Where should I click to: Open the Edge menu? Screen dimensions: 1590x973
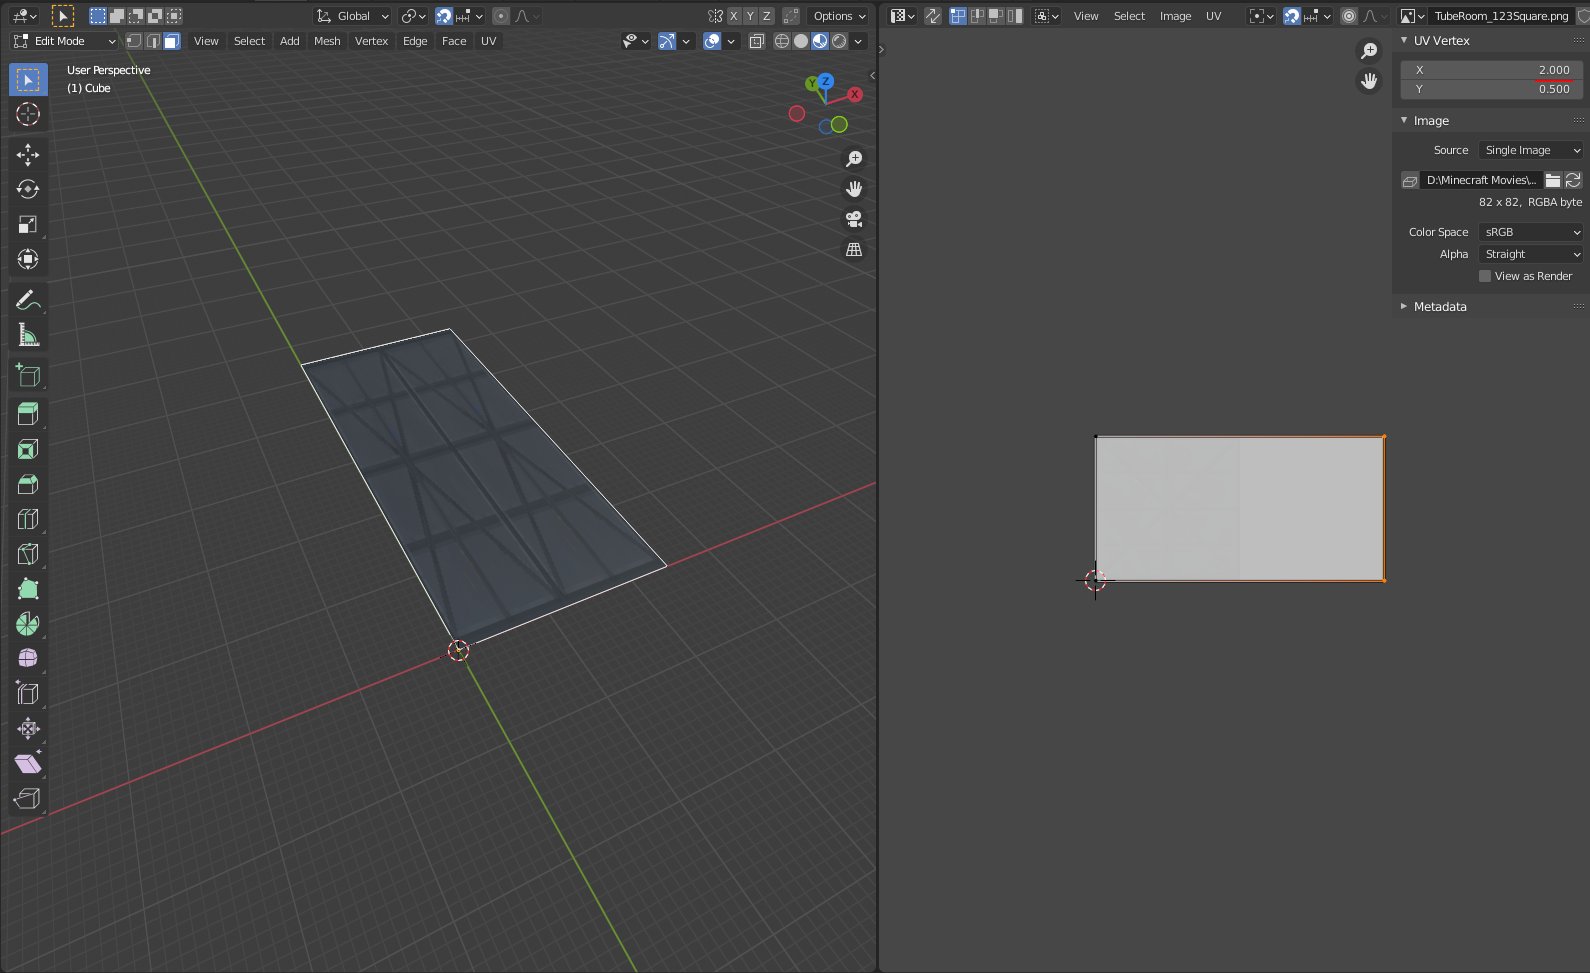415,41
